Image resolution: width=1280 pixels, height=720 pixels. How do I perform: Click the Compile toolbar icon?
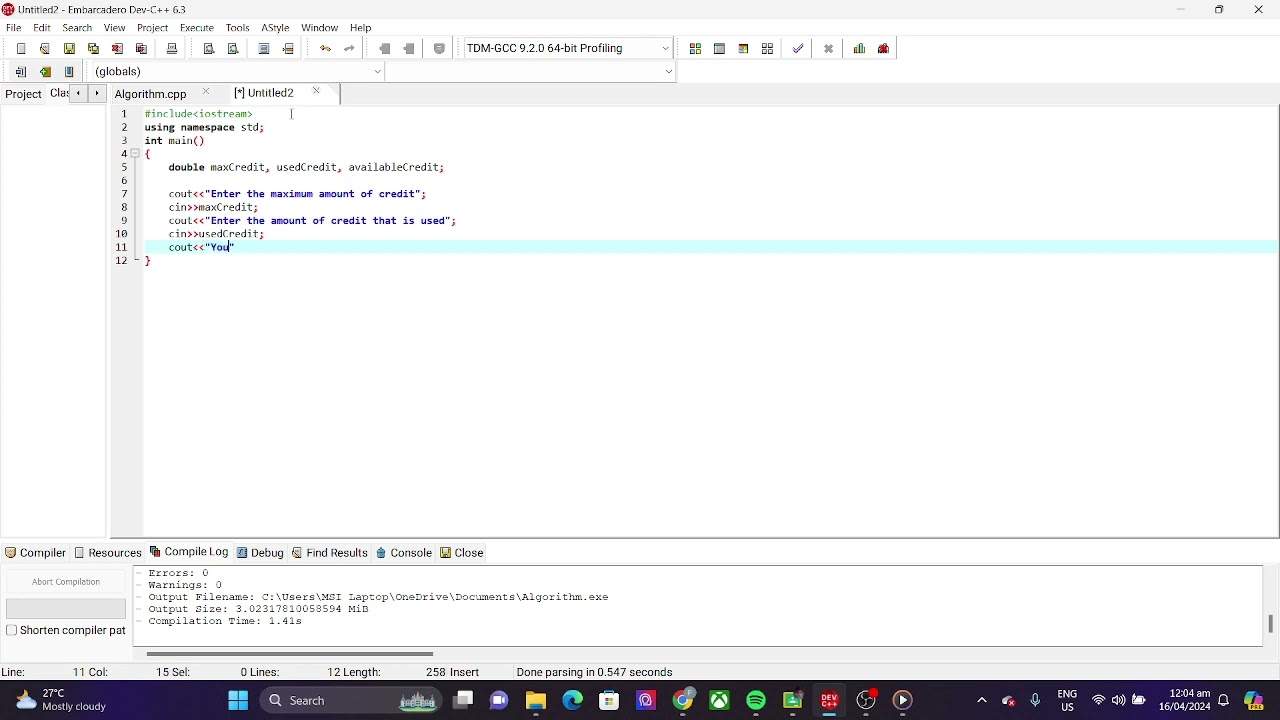[695, 48]
